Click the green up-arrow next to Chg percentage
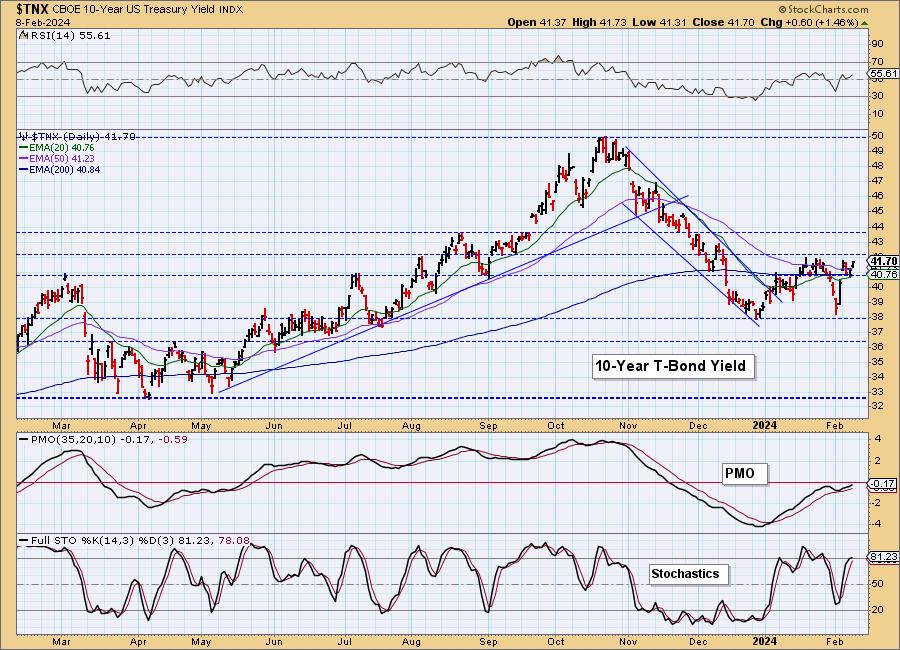 pyautogui.click(x=865, y=23)
